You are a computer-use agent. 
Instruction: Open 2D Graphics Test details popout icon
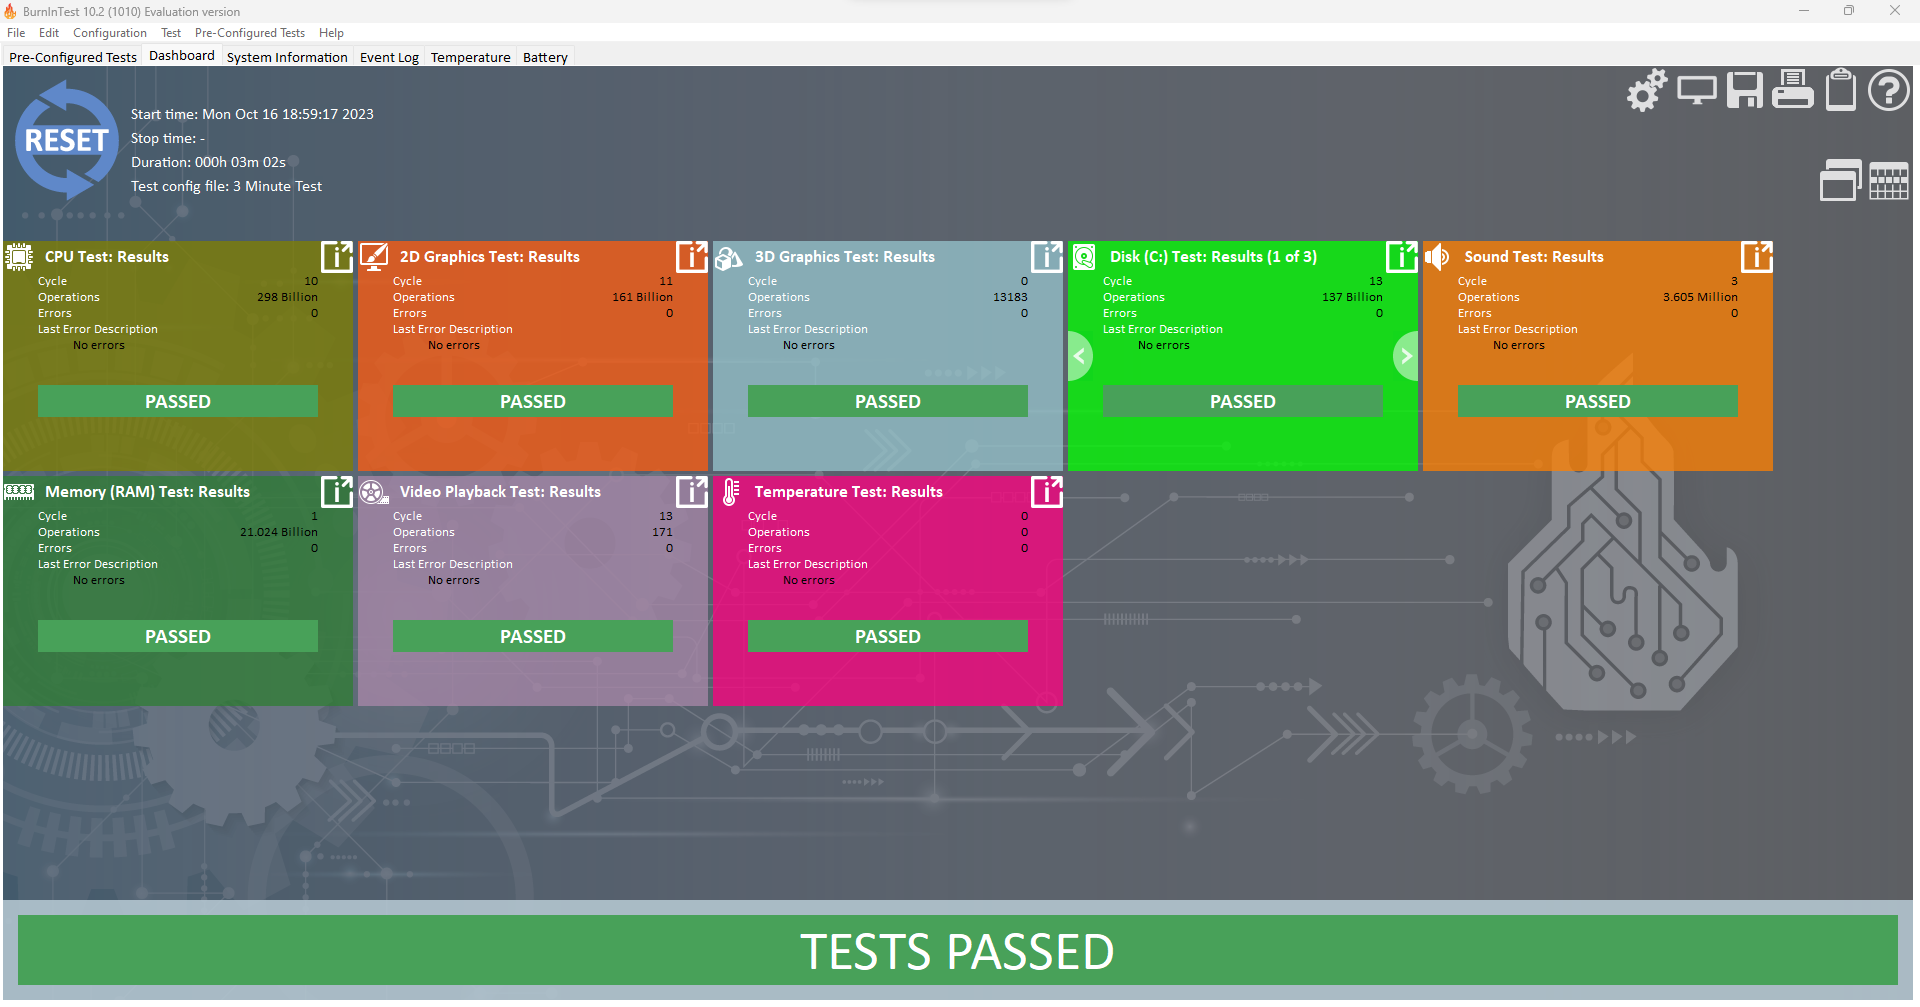[x=692, y=257]
